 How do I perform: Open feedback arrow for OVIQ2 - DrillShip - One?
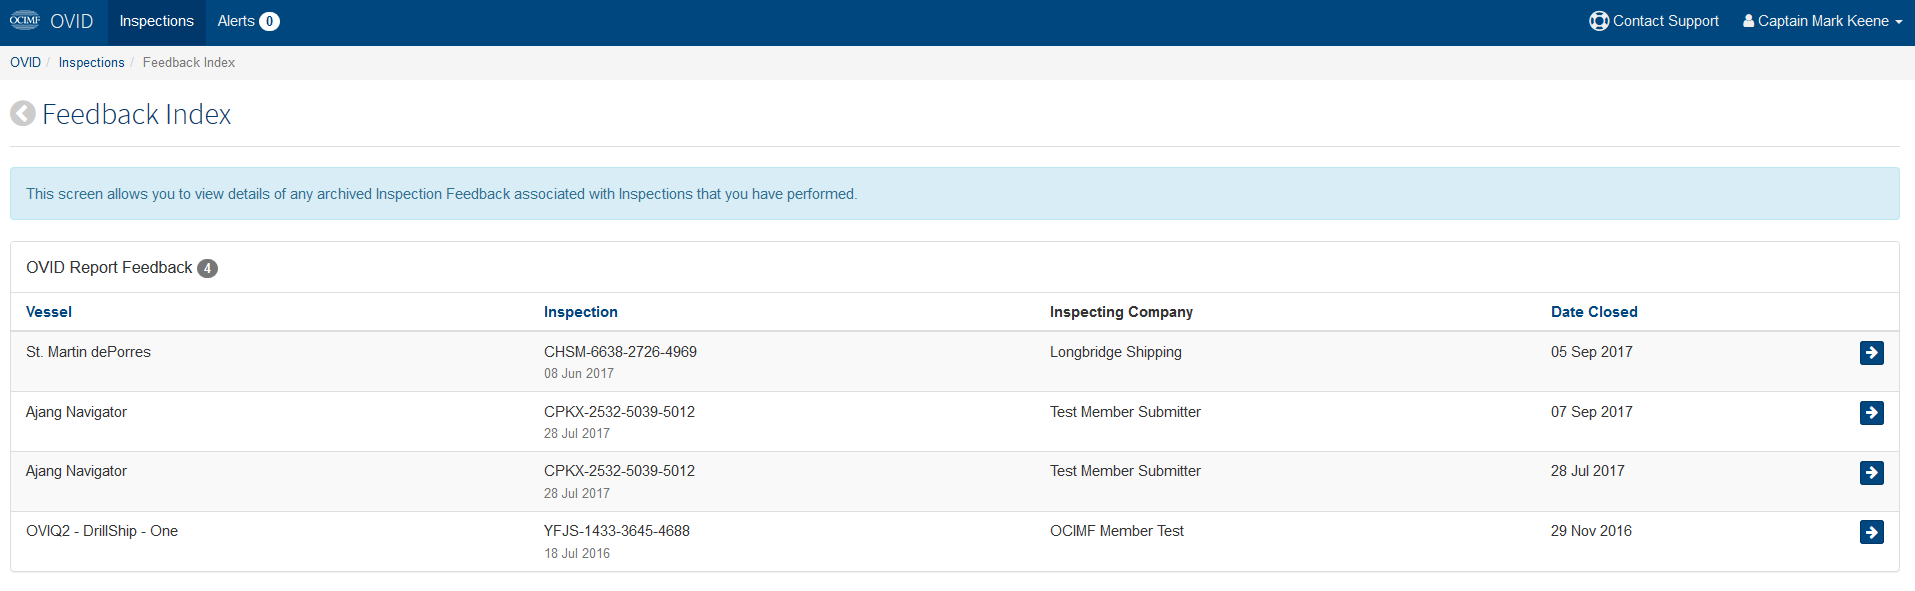[x=1871, y=532]
